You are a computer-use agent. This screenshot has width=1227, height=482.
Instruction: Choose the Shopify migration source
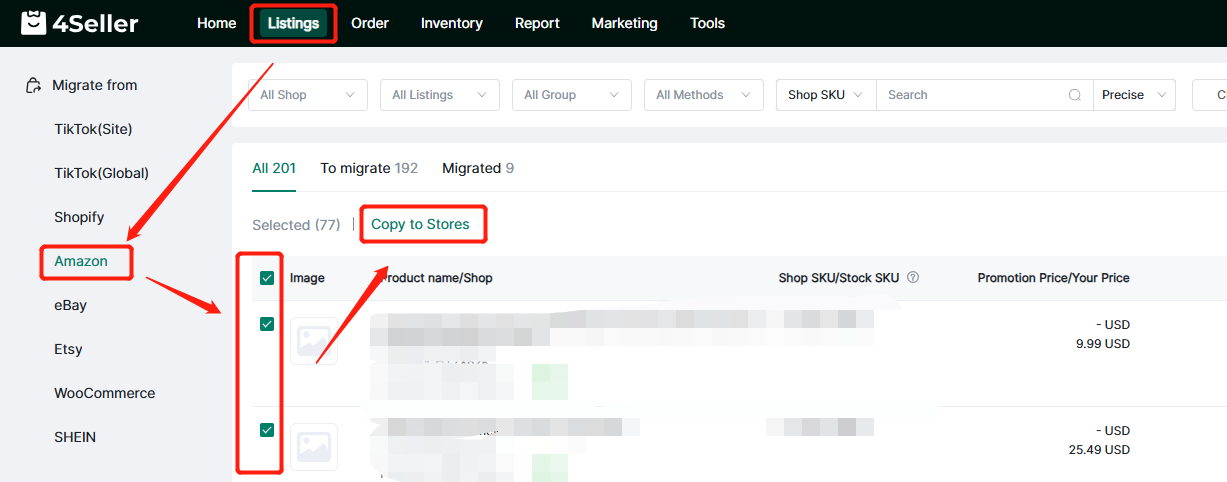pyautogui.click(x=79, y=217)
